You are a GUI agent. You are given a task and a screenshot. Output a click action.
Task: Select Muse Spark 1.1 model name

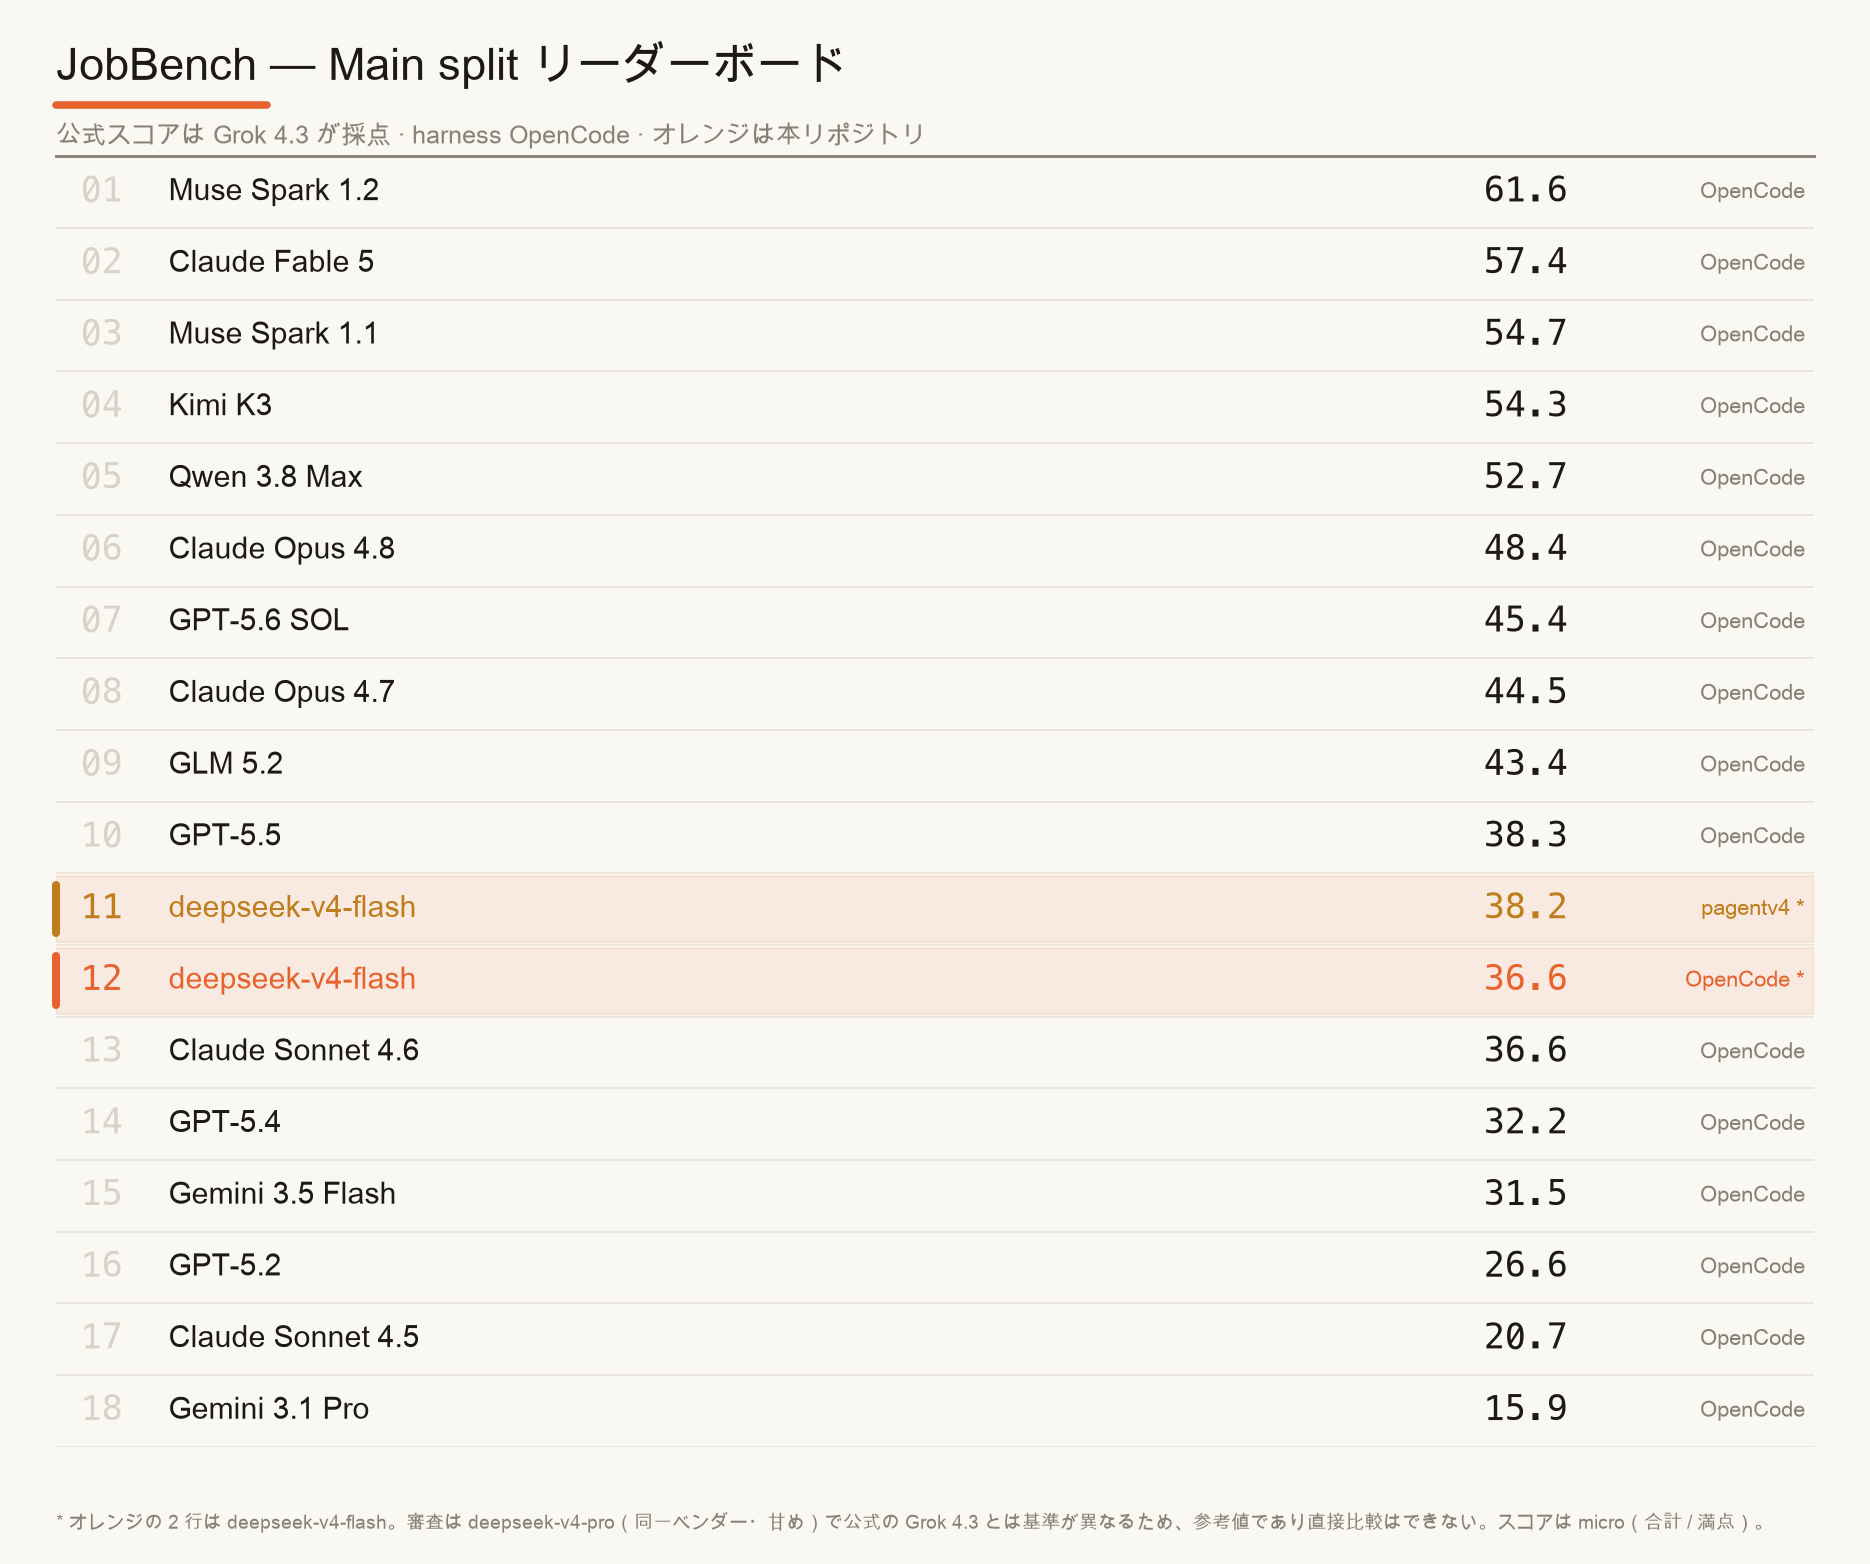273,334
